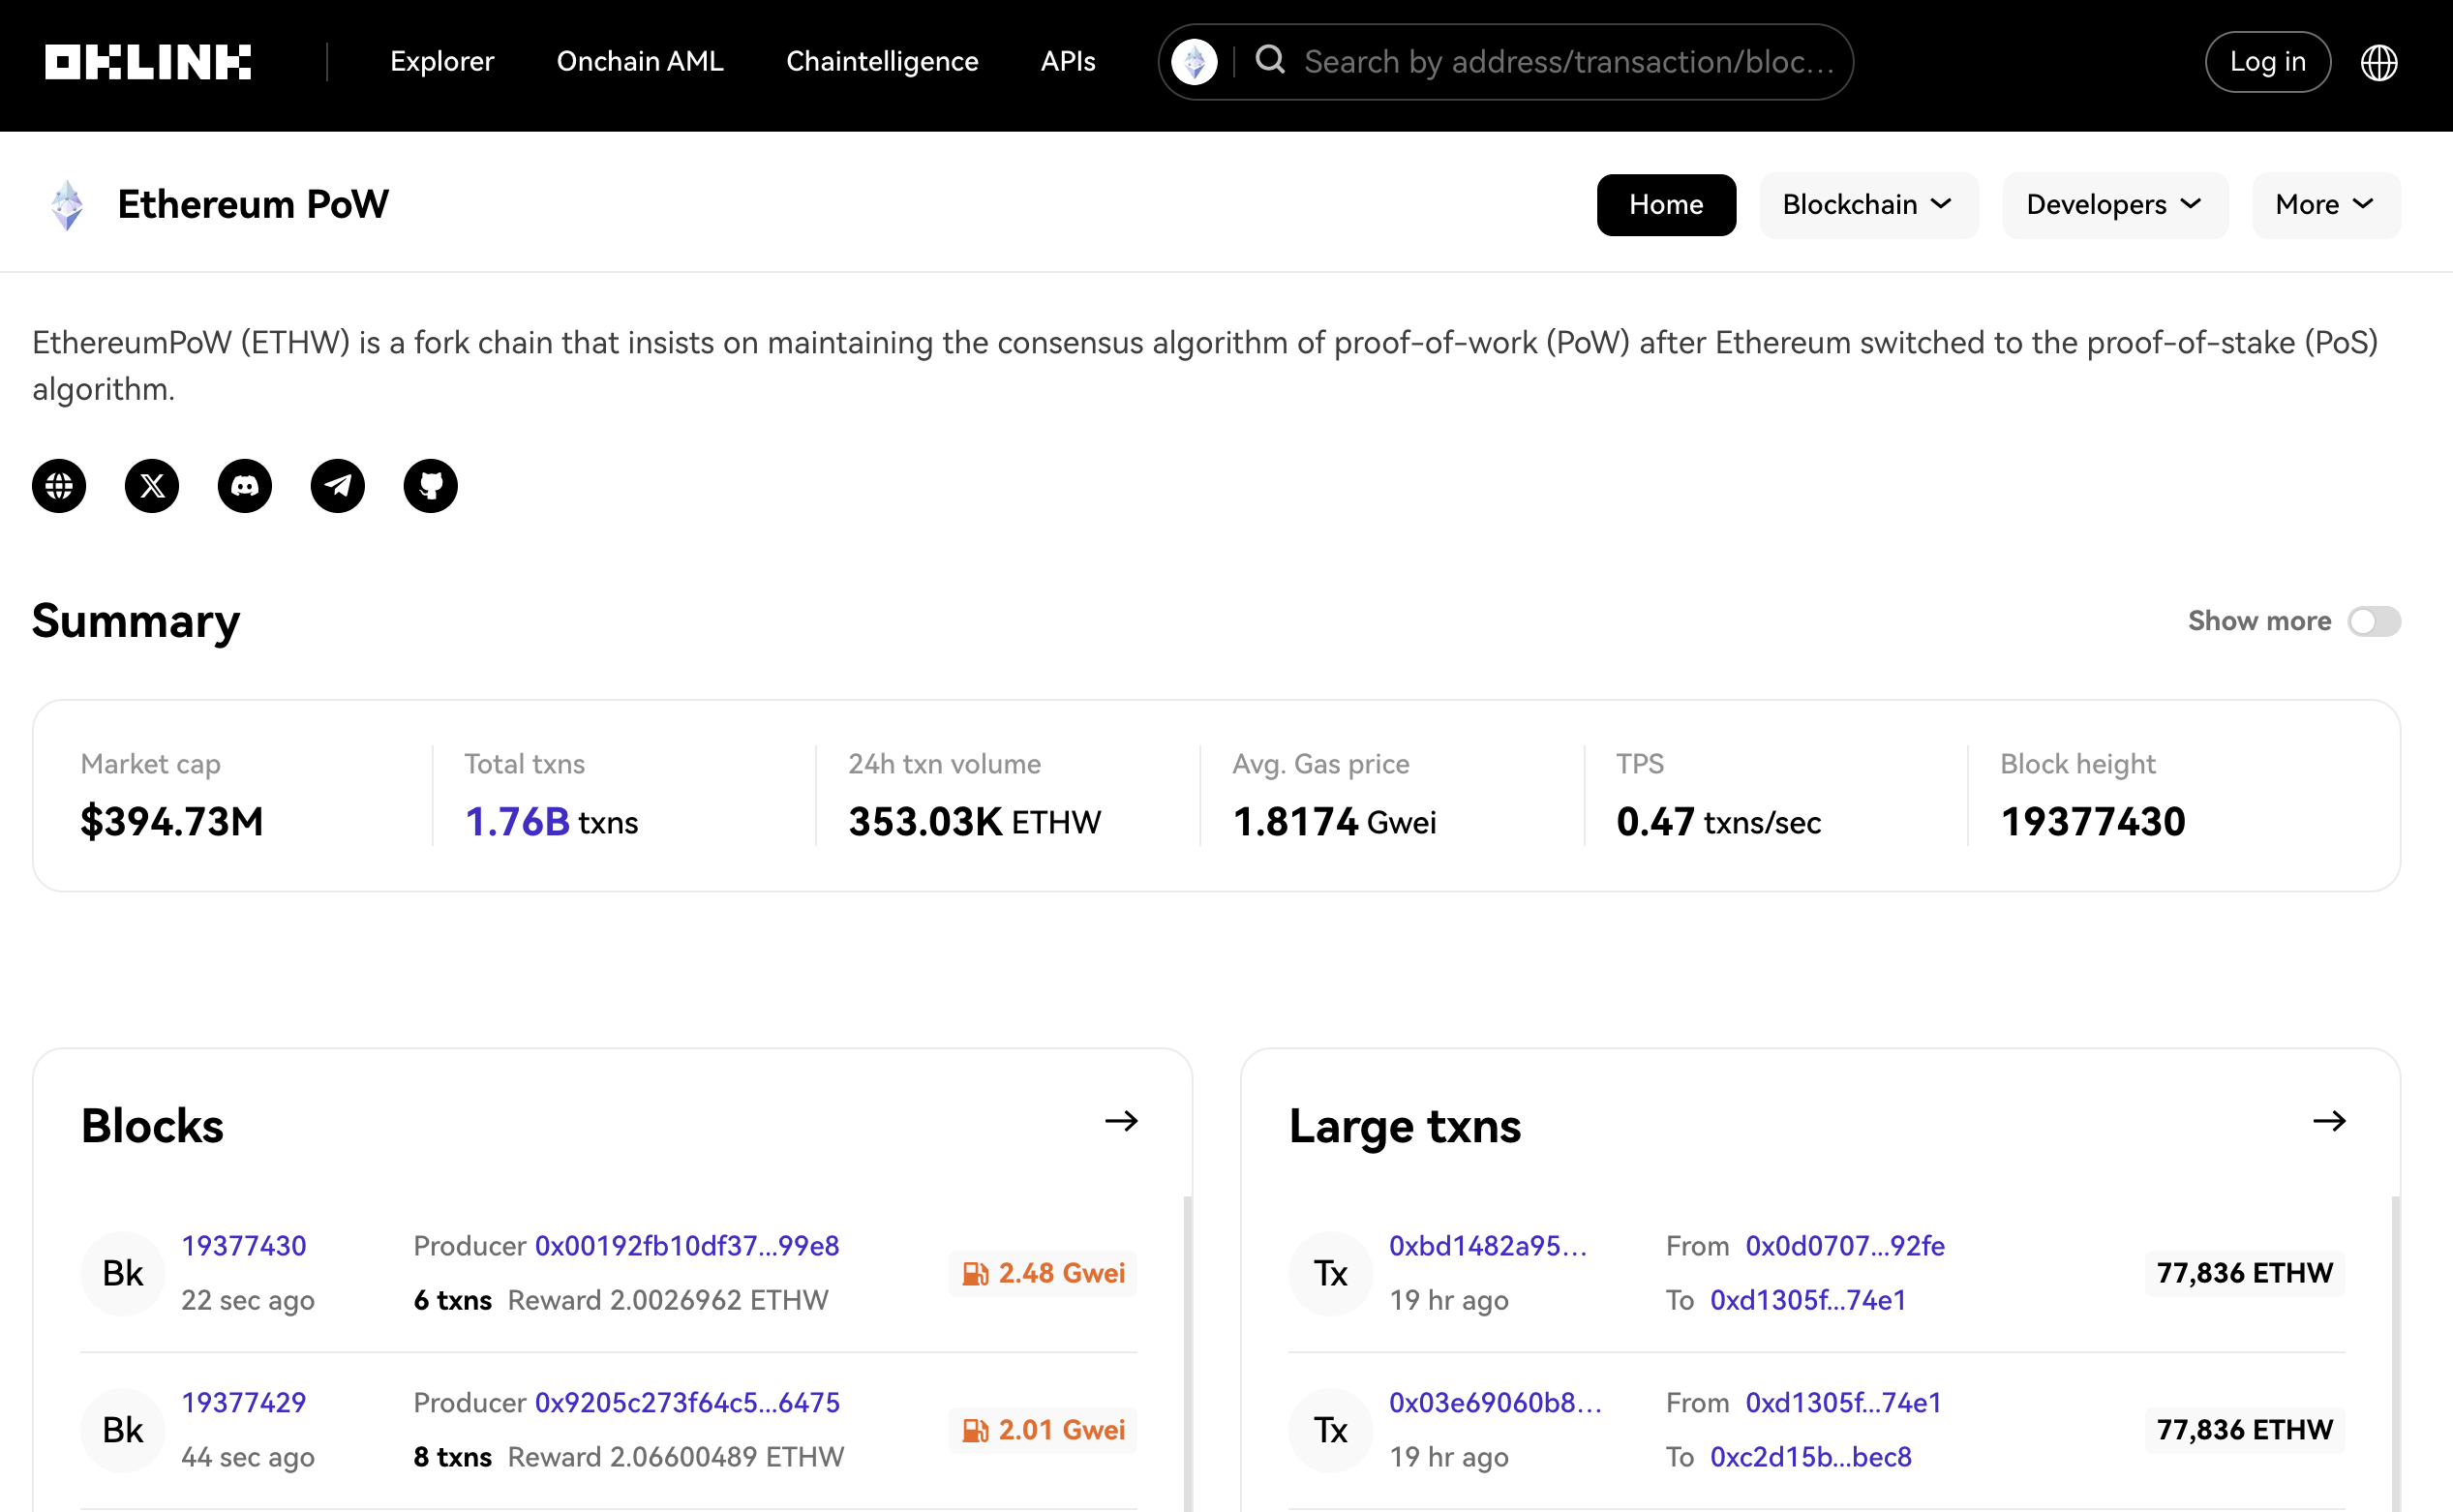Expand the Developers dropdown menu
2453x1512 pixels.
[2115, 205]
